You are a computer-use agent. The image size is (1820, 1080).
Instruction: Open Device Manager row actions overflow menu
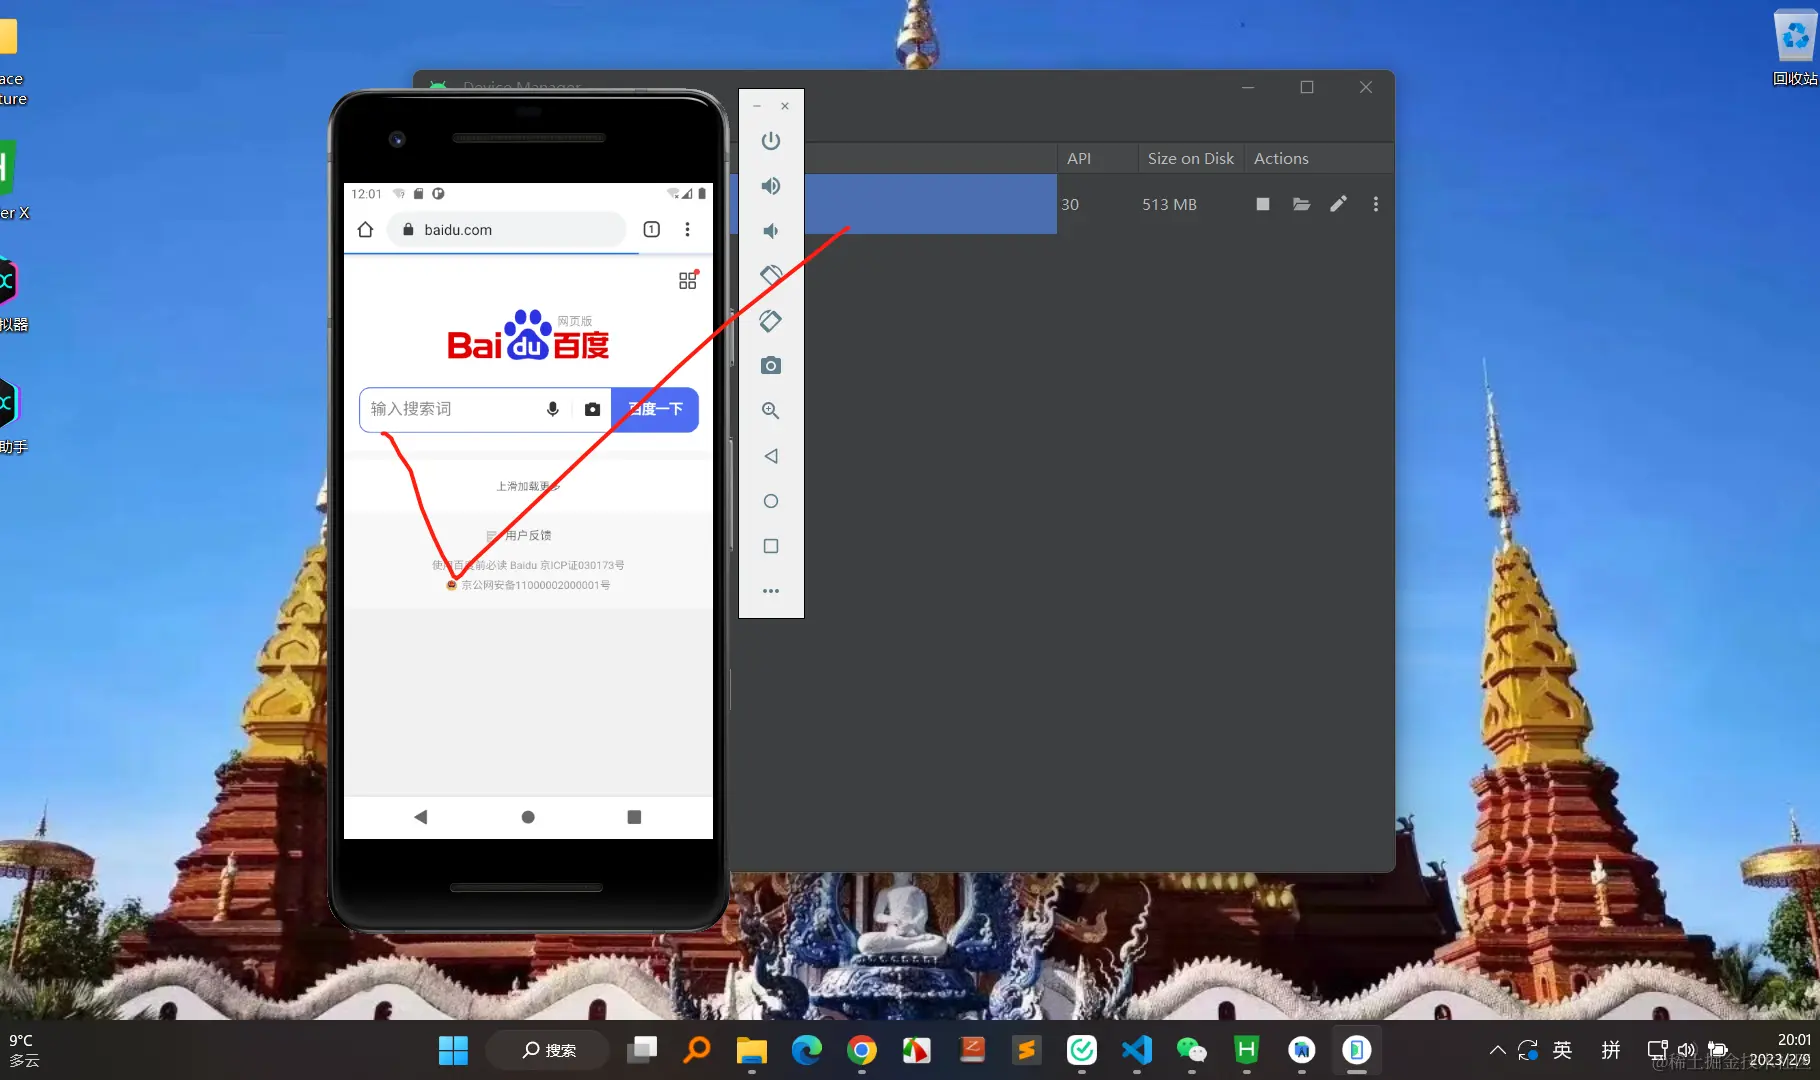(1376, 204)
